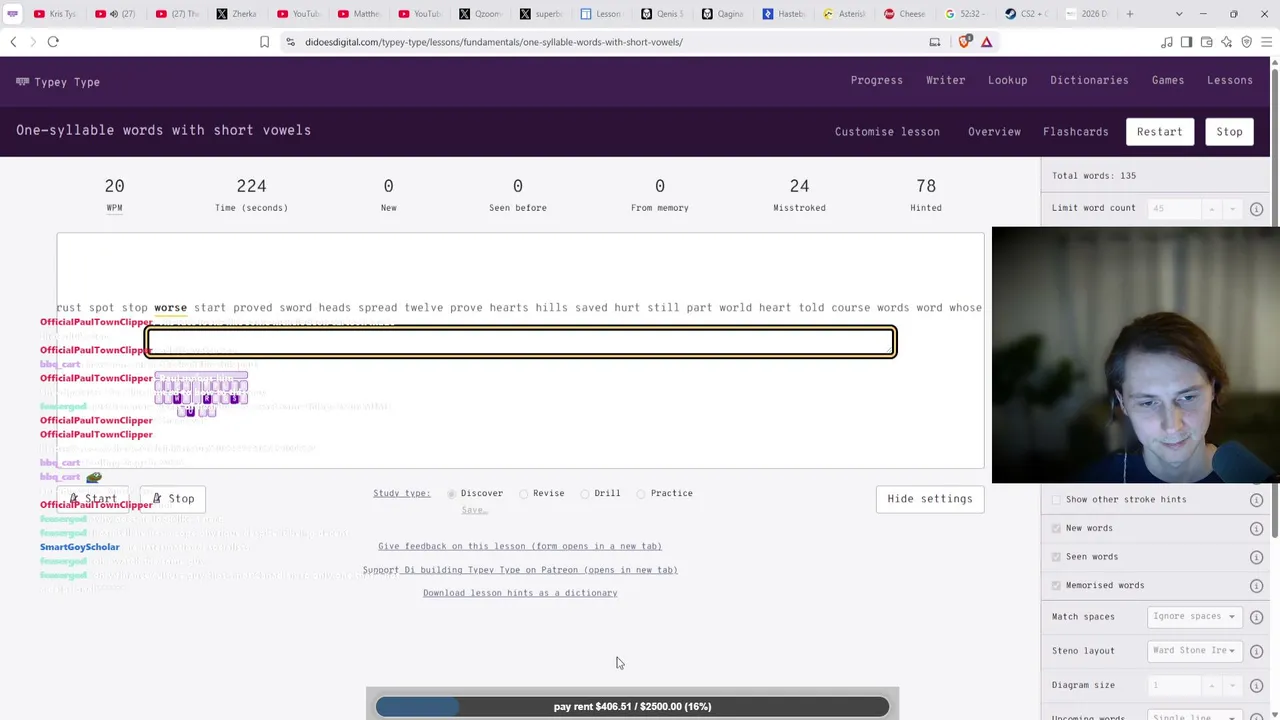The height and width of the screenshot is (720, 1280).
Task: Toggle the Memorised words checkbox
Action: [x=1057, y=585]
